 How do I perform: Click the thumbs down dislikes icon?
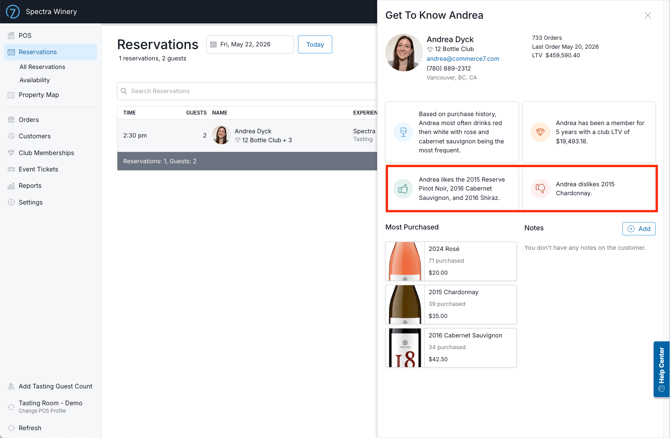point(540,189)
